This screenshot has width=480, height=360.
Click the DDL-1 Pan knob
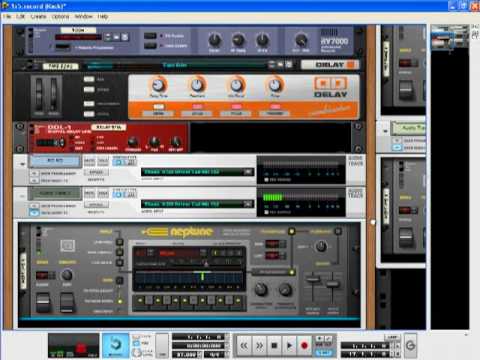click(x=154, y=142)
